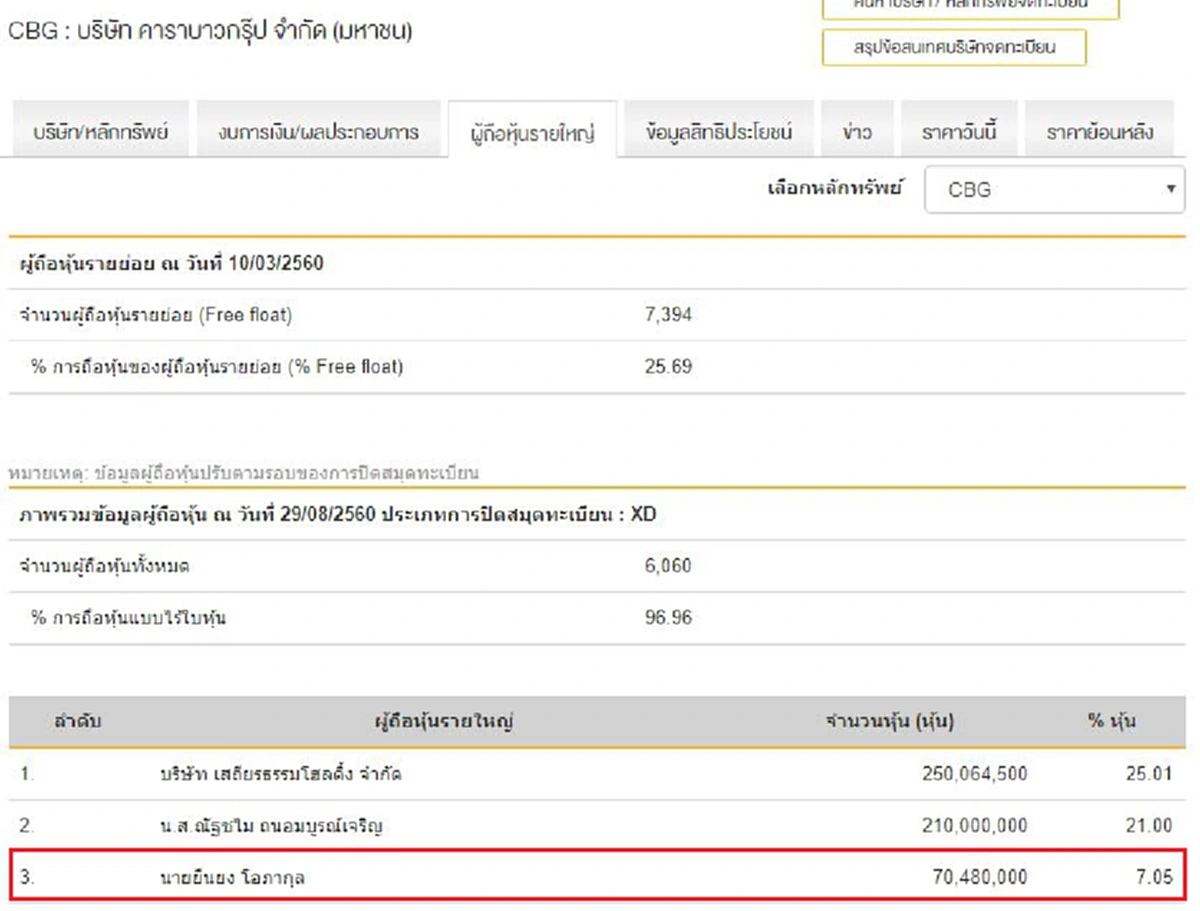Select the percentage 7.05
The image size is (1200, 911).
click(x=1154, y=878)
